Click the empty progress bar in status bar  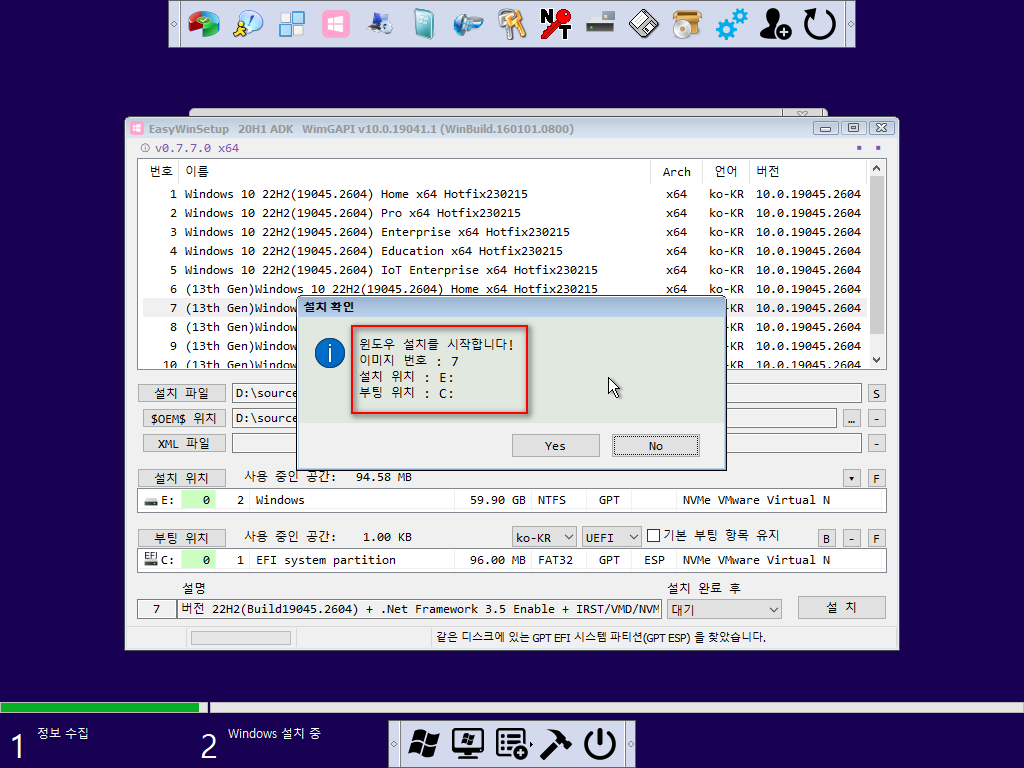point(241,637)
